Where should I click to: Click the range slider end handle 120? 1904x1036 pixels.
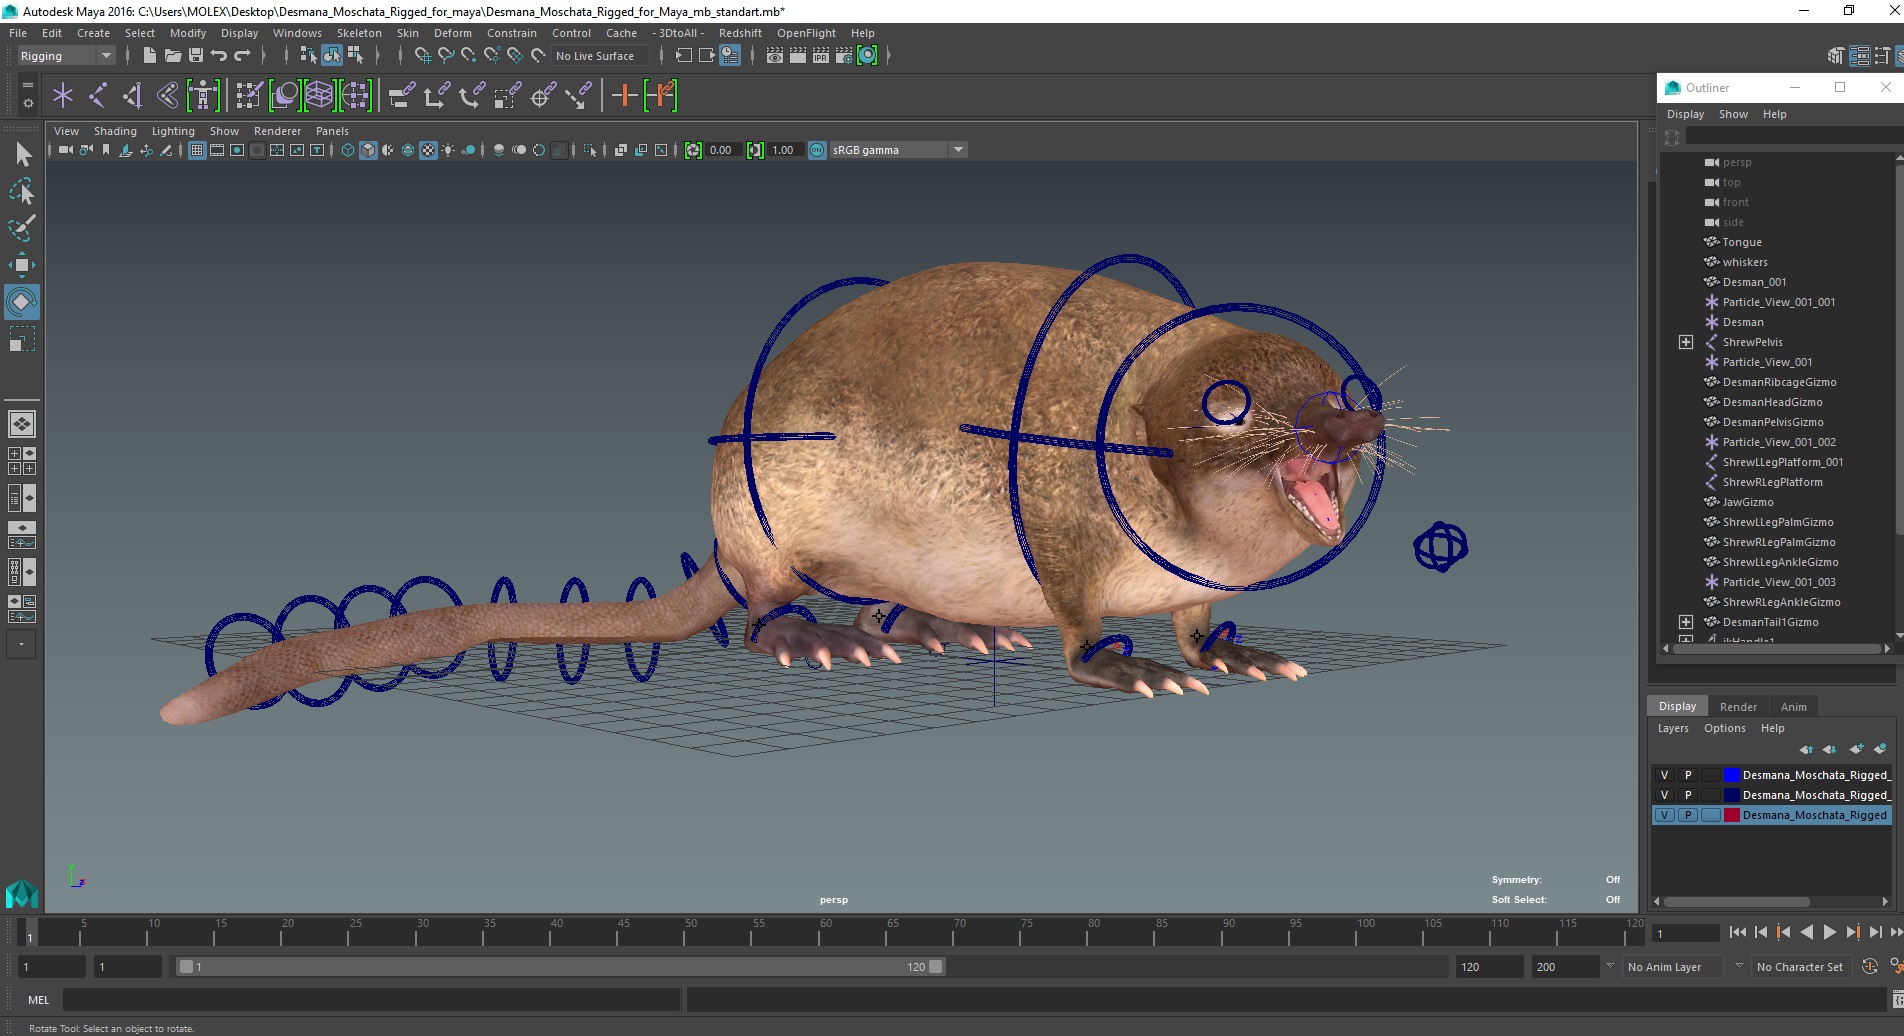coord(935,967)
